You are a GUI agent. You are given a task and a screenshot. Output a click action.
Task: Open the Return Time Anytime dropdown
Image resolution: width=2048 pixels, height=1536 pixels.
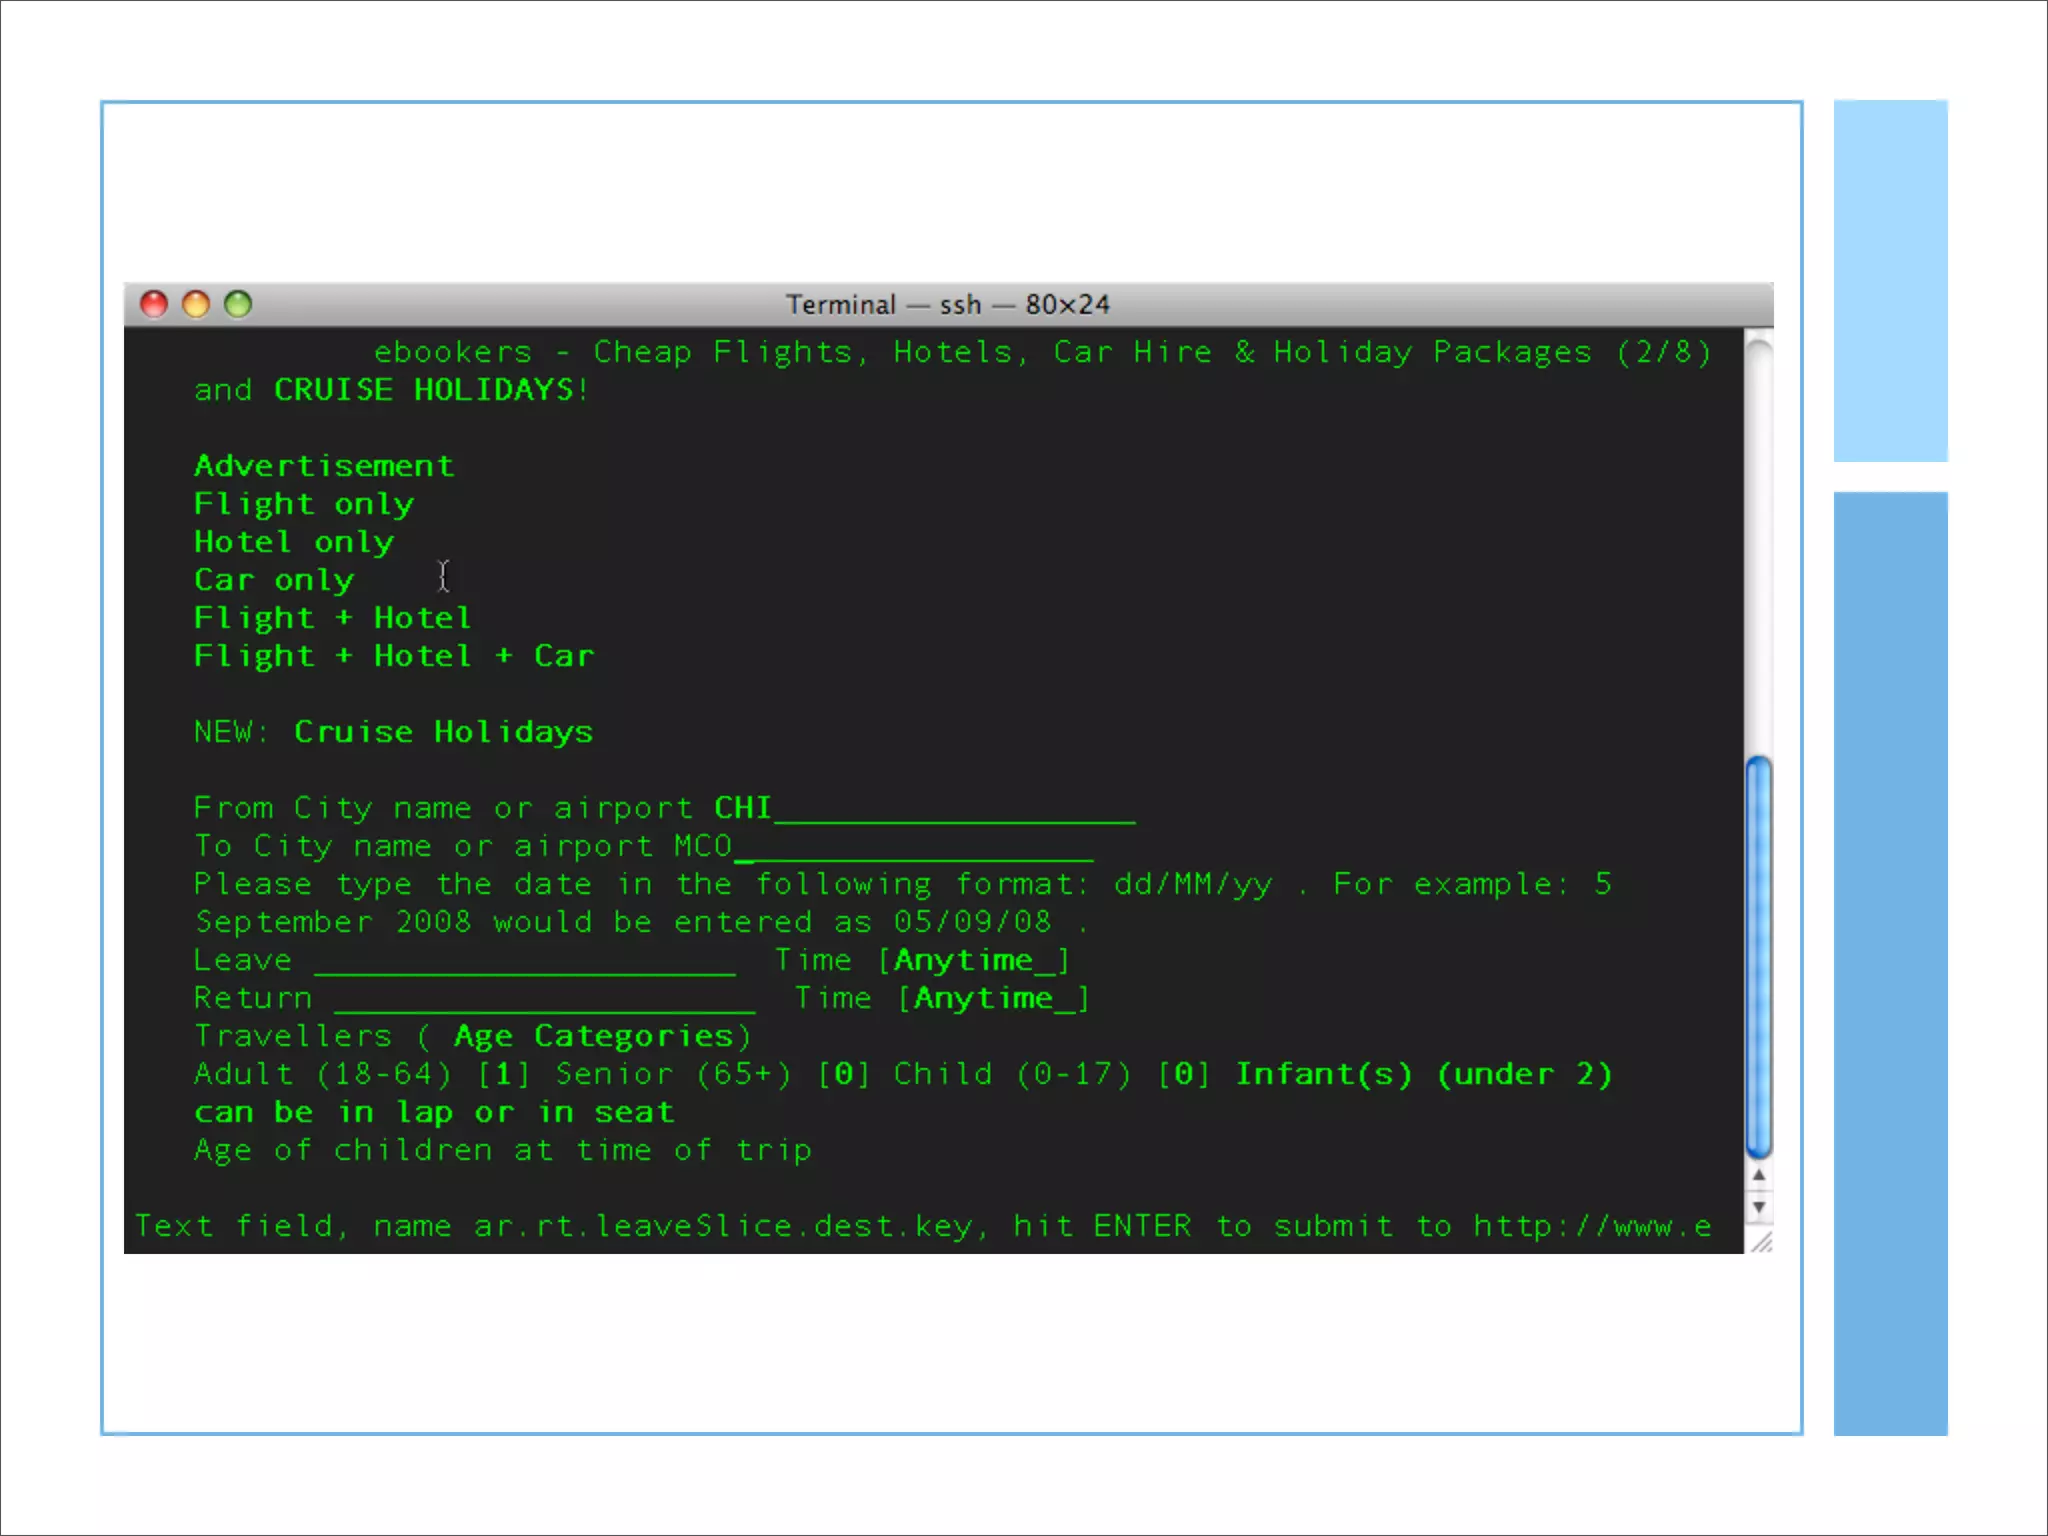994,999
